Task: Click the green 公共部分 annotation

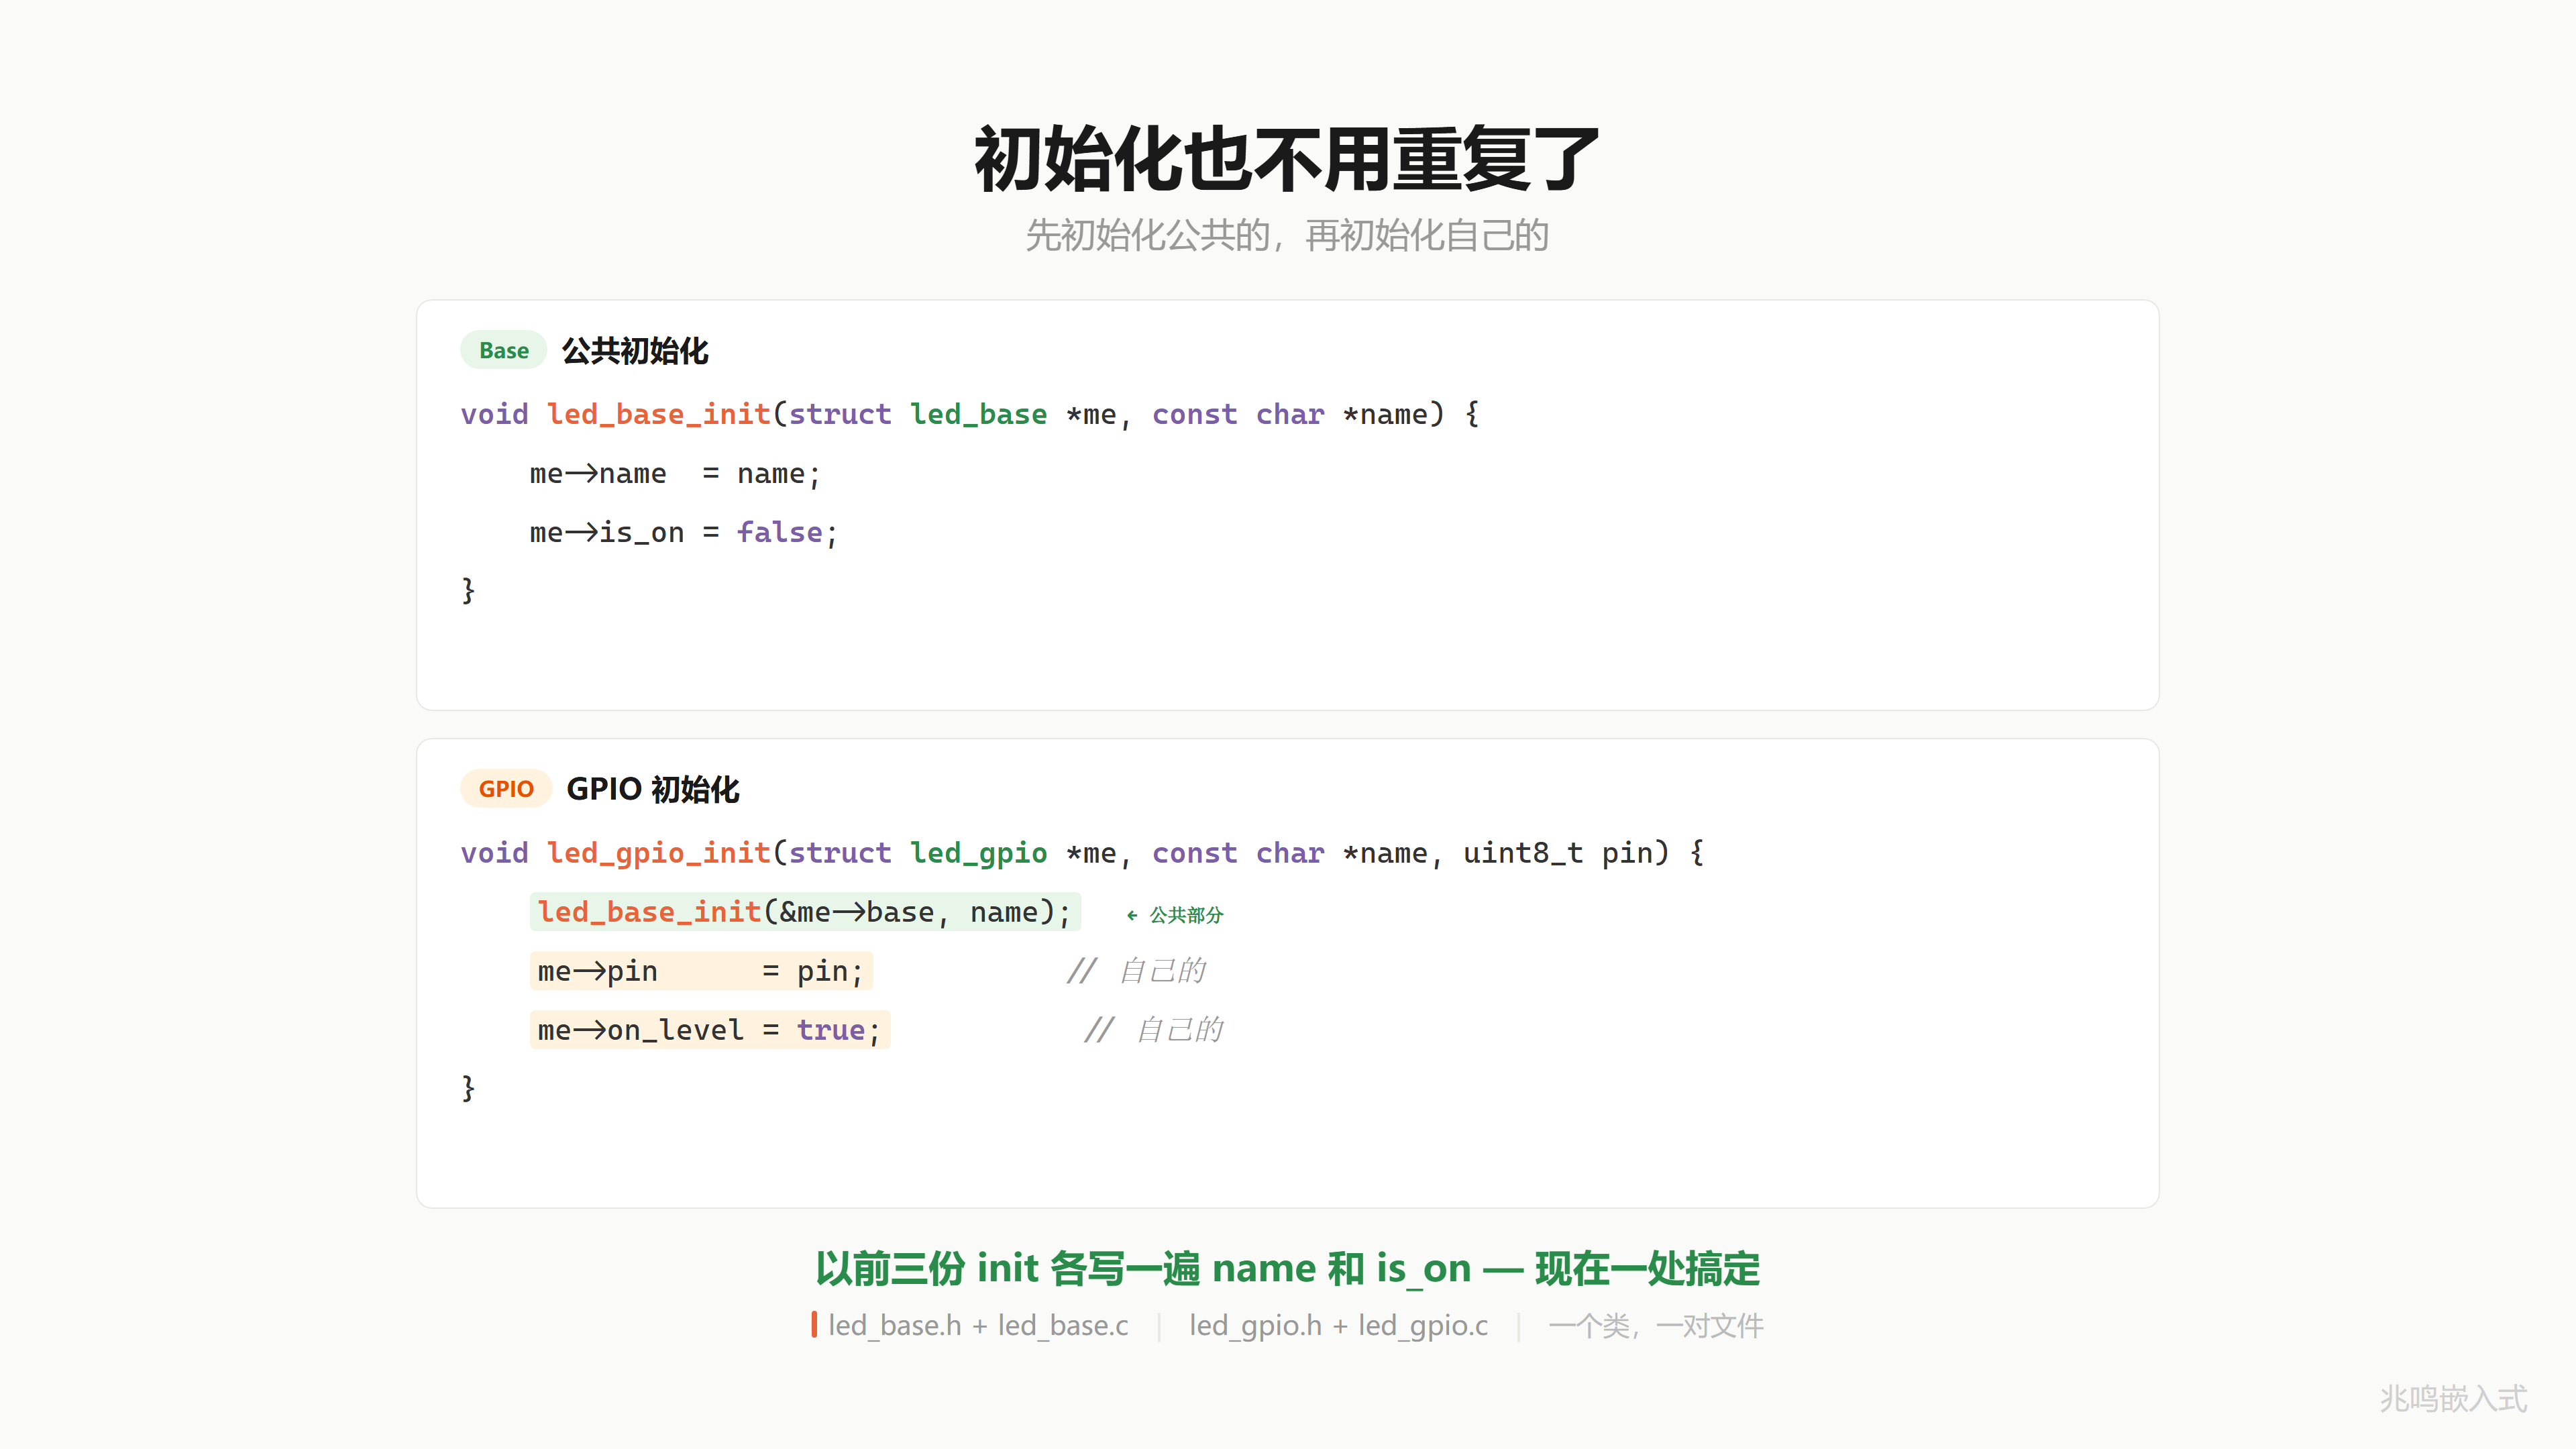Action: pyautogui.click(x=1175, y=914)
